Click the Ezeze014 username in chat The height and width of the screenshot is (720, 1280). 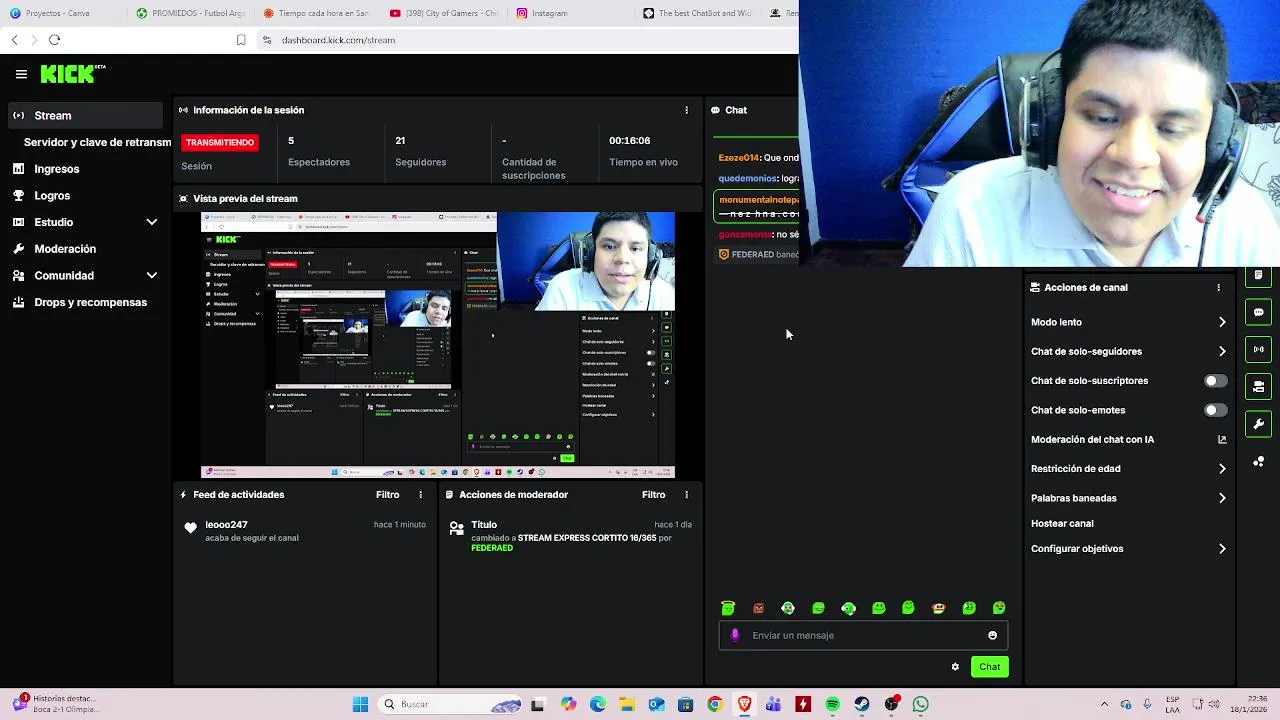pos(738,158)
